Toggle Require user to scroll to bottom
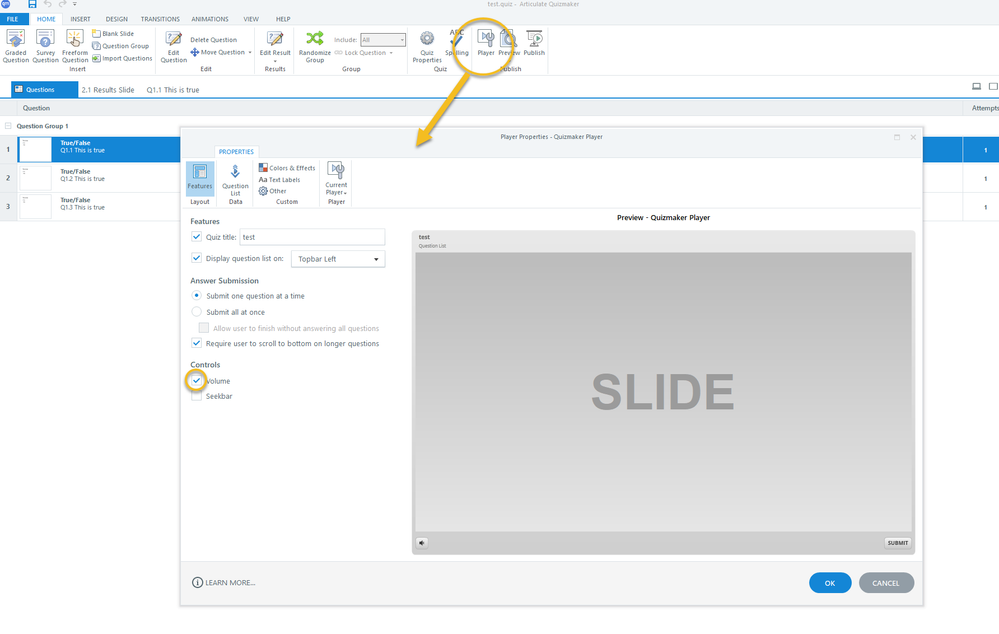The width and height of the screenshot is (999, 634). coord(196,343)
